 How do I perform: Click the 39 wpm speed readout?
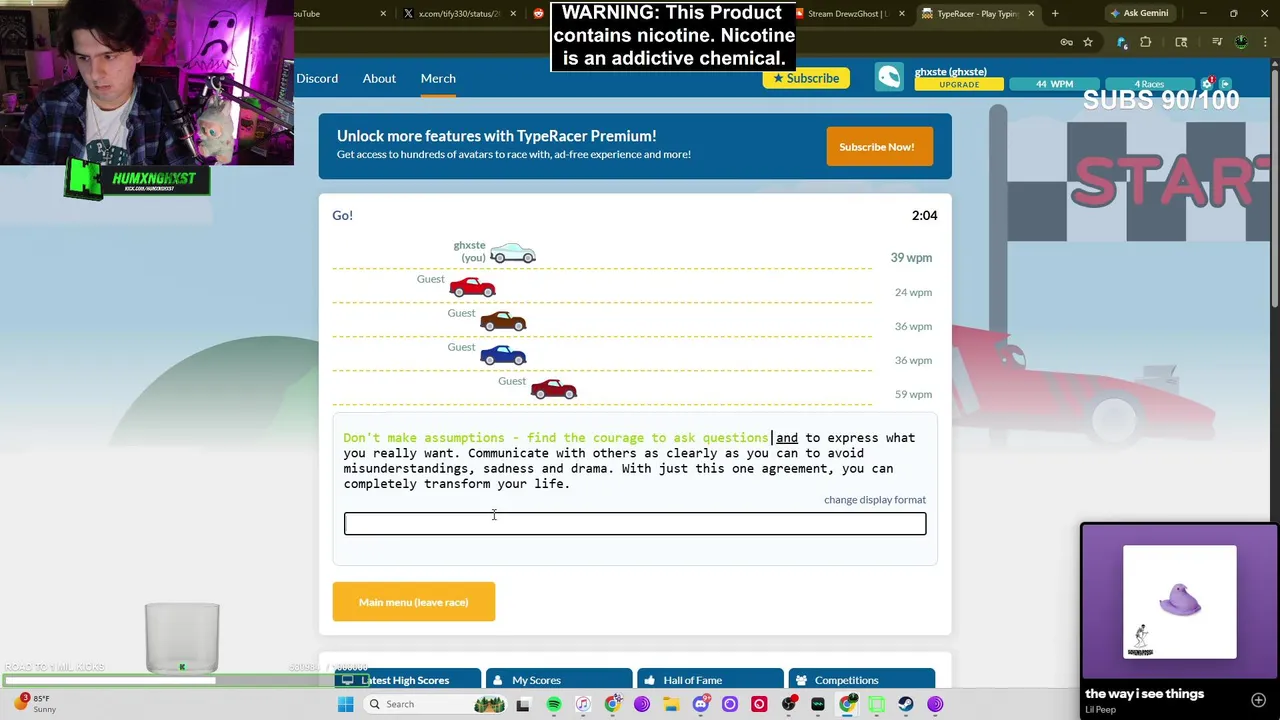click(911, 258)
